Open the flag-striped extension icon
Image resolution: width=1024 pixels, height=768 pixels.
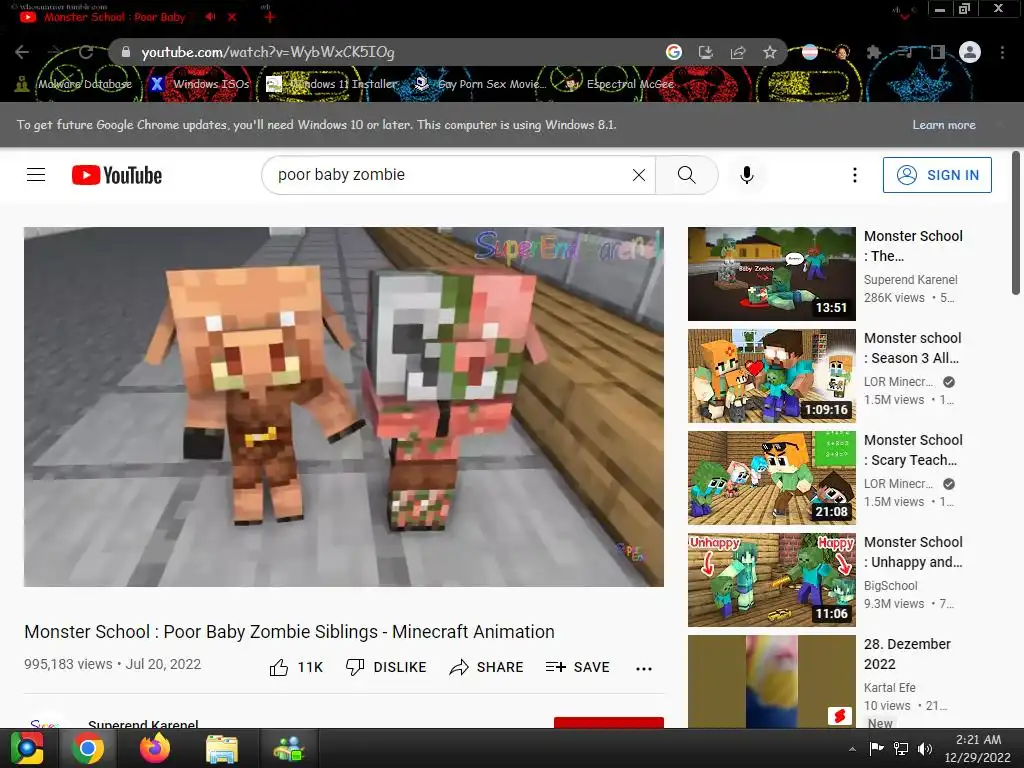point(810,52)
